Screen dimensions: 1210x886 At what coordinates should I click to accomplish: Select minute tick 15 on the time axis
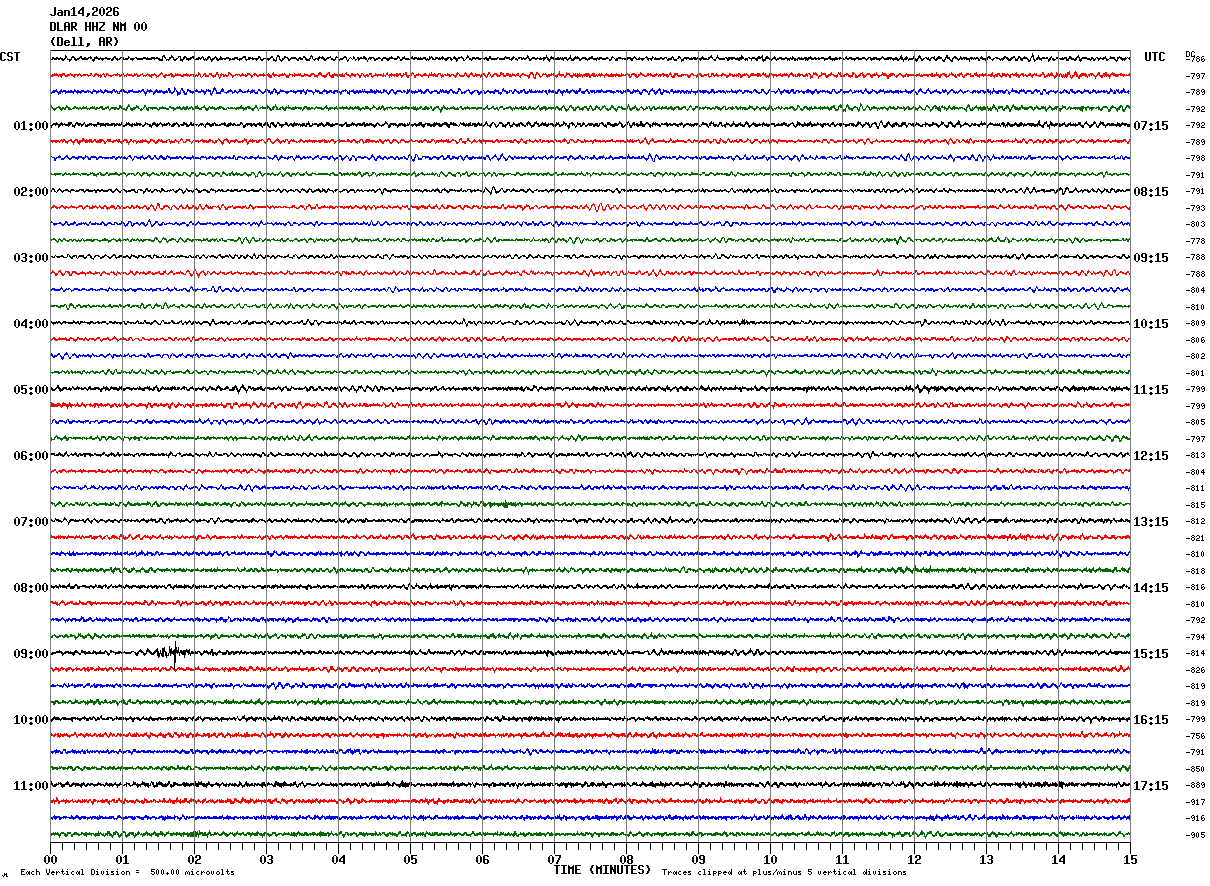click(1130, 859)
